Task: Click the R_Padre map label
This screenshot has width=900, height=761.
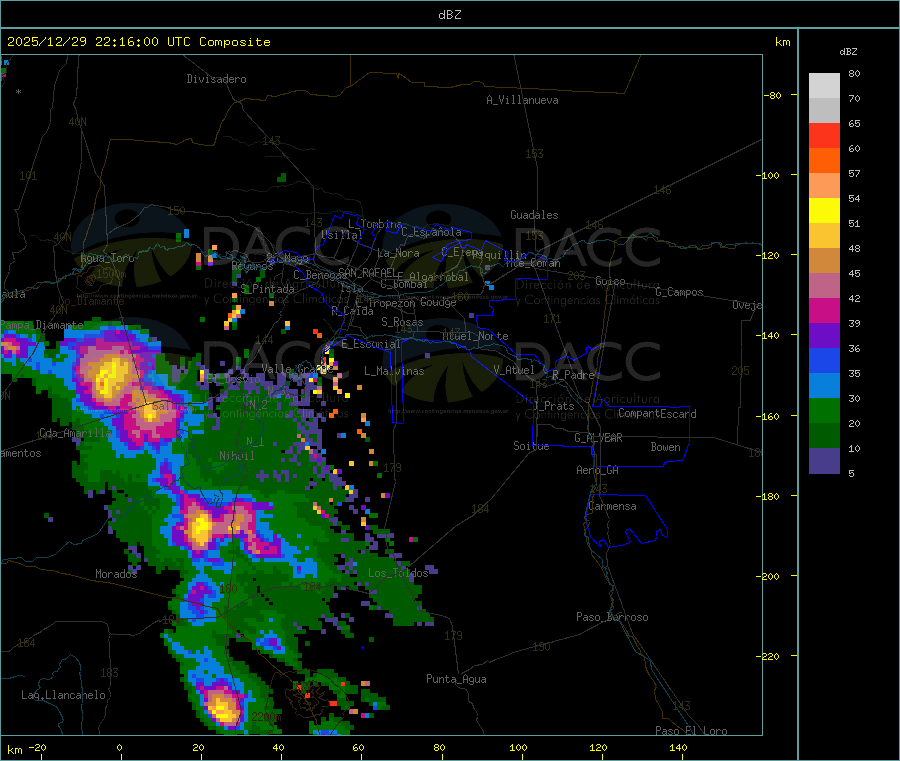Action: 573,375
